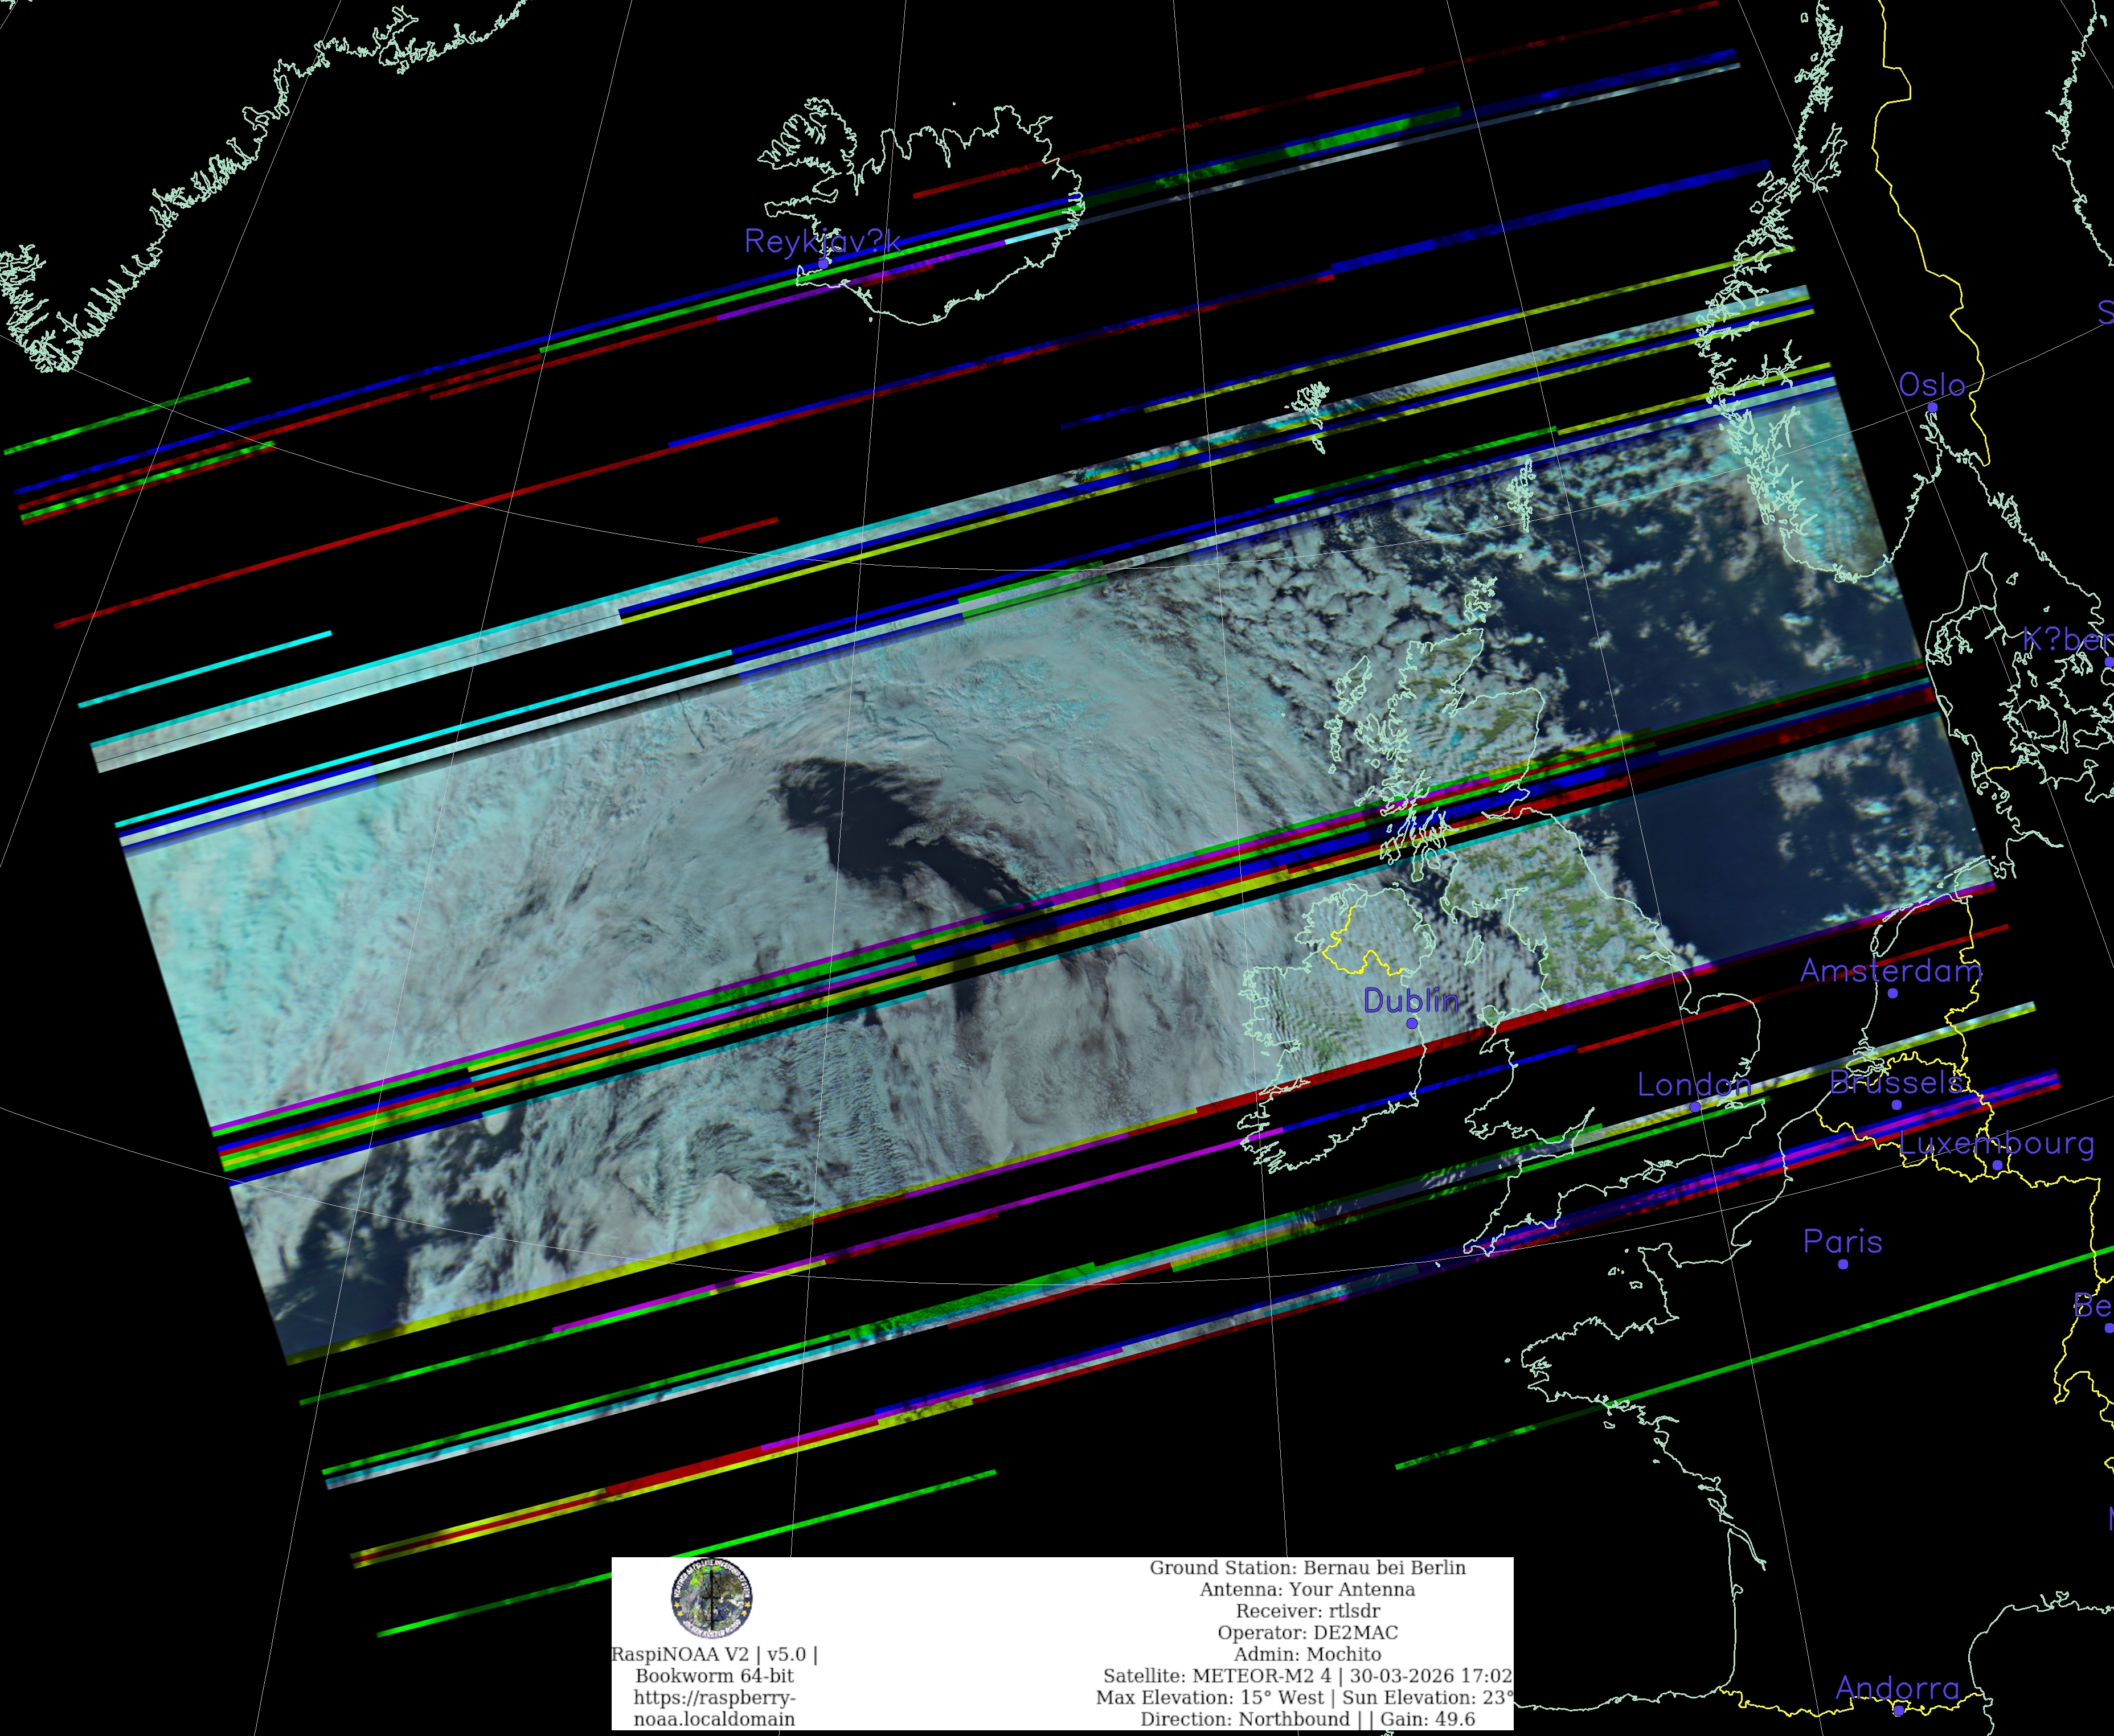This screenshot has height=1736, width=2114.
Task: Click the Dublin city label text
Action: click(1410, 1000)
